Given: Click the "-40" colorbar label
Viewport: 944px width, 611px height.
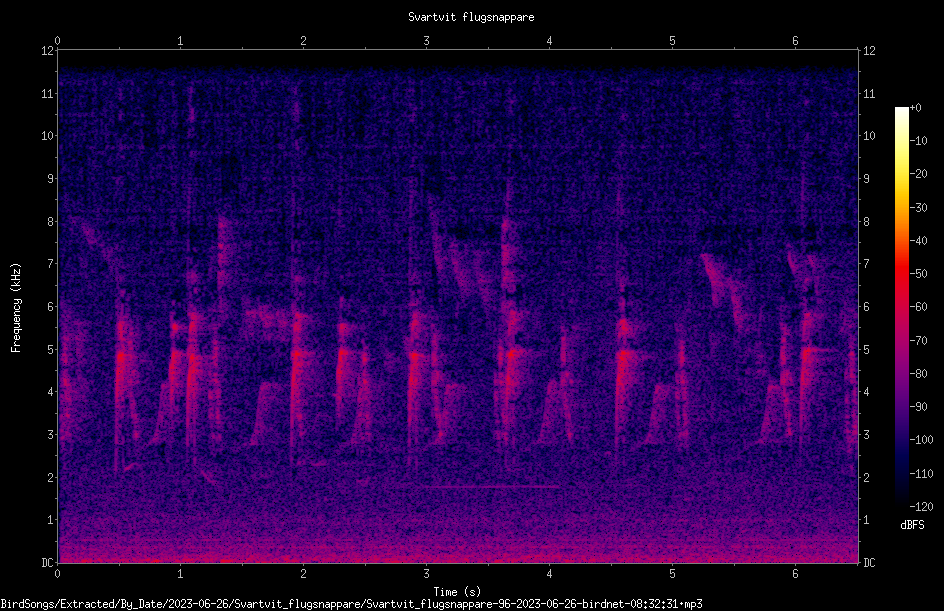Looking at the screenshot, I should tap(918, 241).
